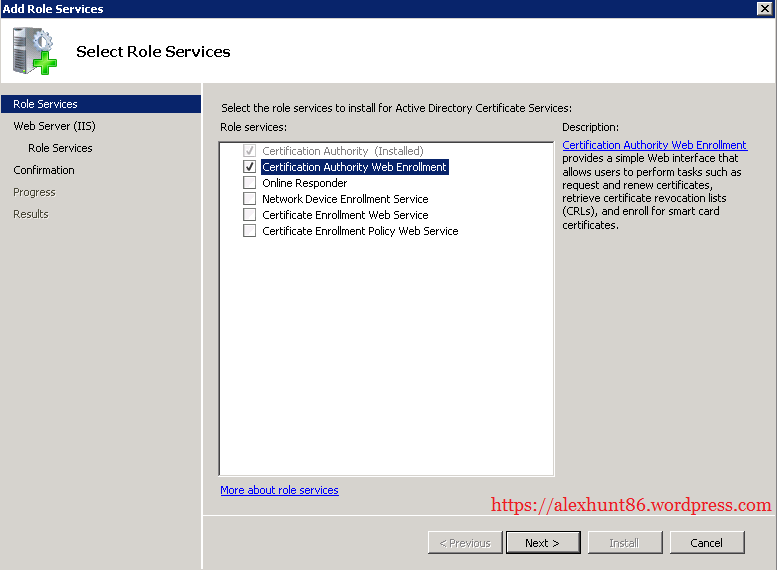The image size is (777, 570).
Task: Click the Select Role Services heading
Action: [153, 52]
